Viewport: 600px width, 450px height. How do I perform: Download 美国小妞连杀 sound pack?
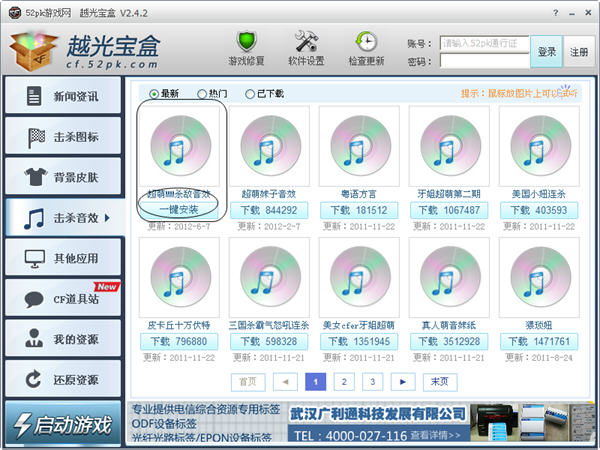539,210
